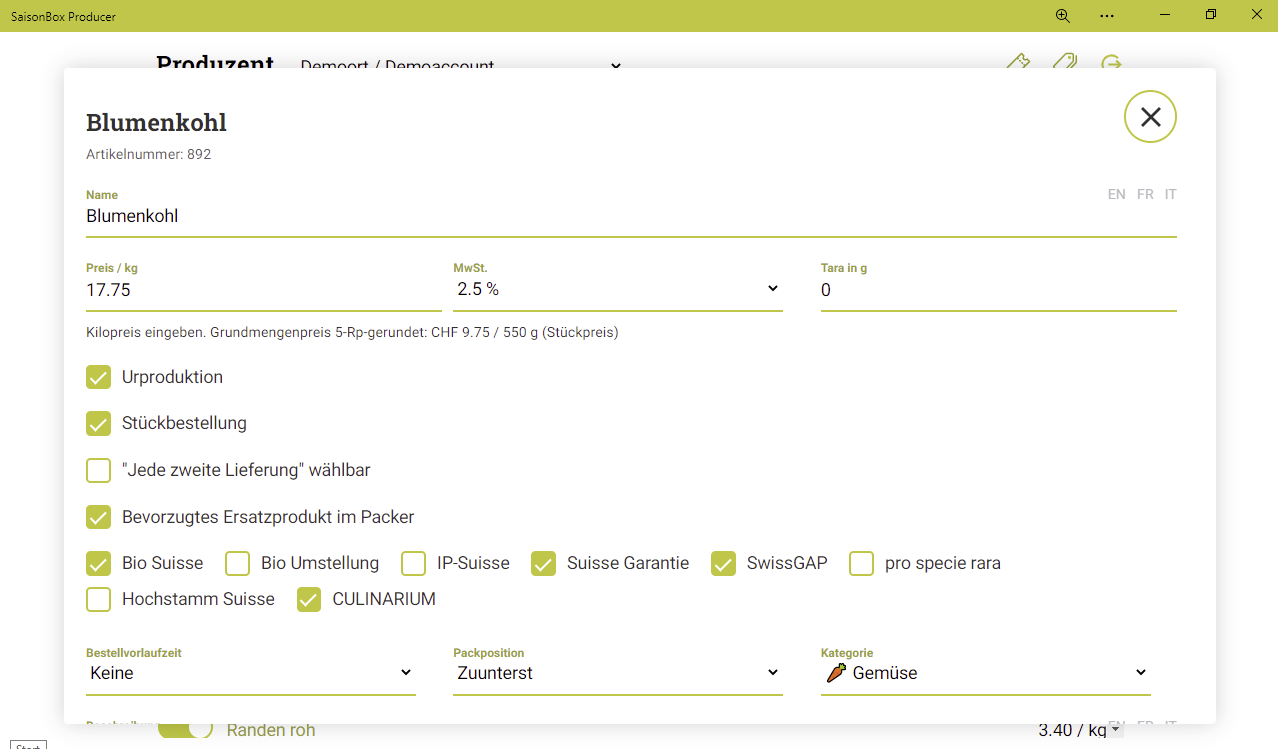
Task: Open the three-dots more options menu
Action: click(1106, 15)
